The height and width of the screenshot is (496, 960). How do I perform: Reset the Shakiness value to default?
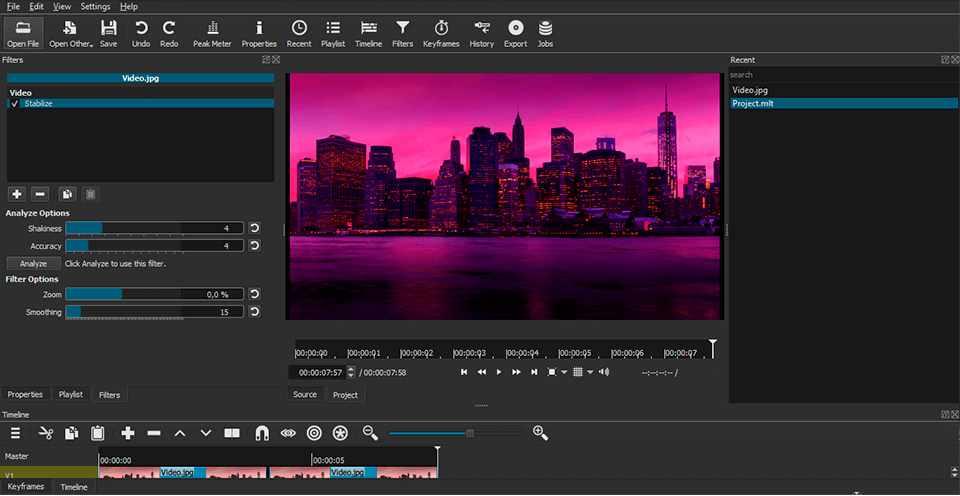(x=254, y=228)
